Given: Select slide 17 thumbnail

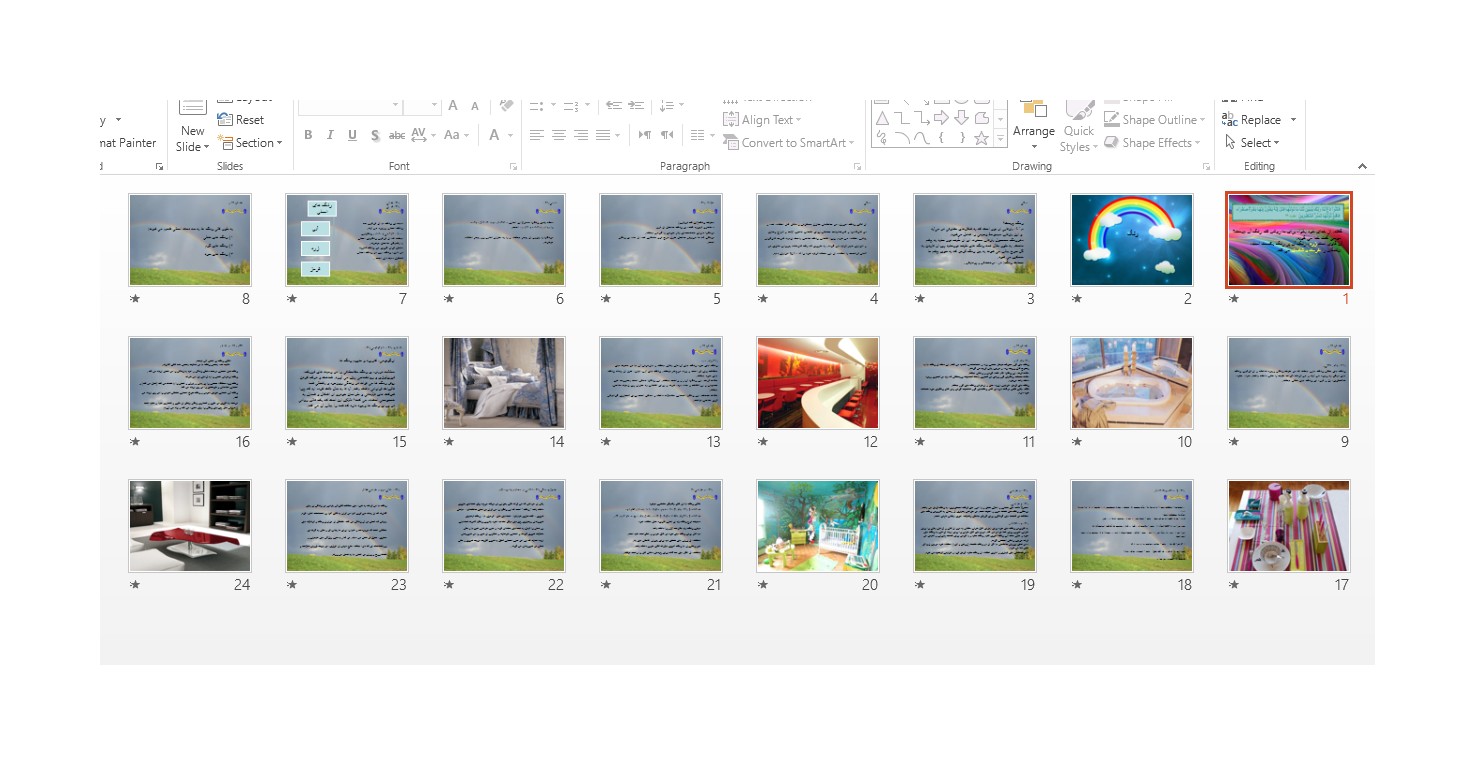Looking at the screenshot, I should [1289, 526].
